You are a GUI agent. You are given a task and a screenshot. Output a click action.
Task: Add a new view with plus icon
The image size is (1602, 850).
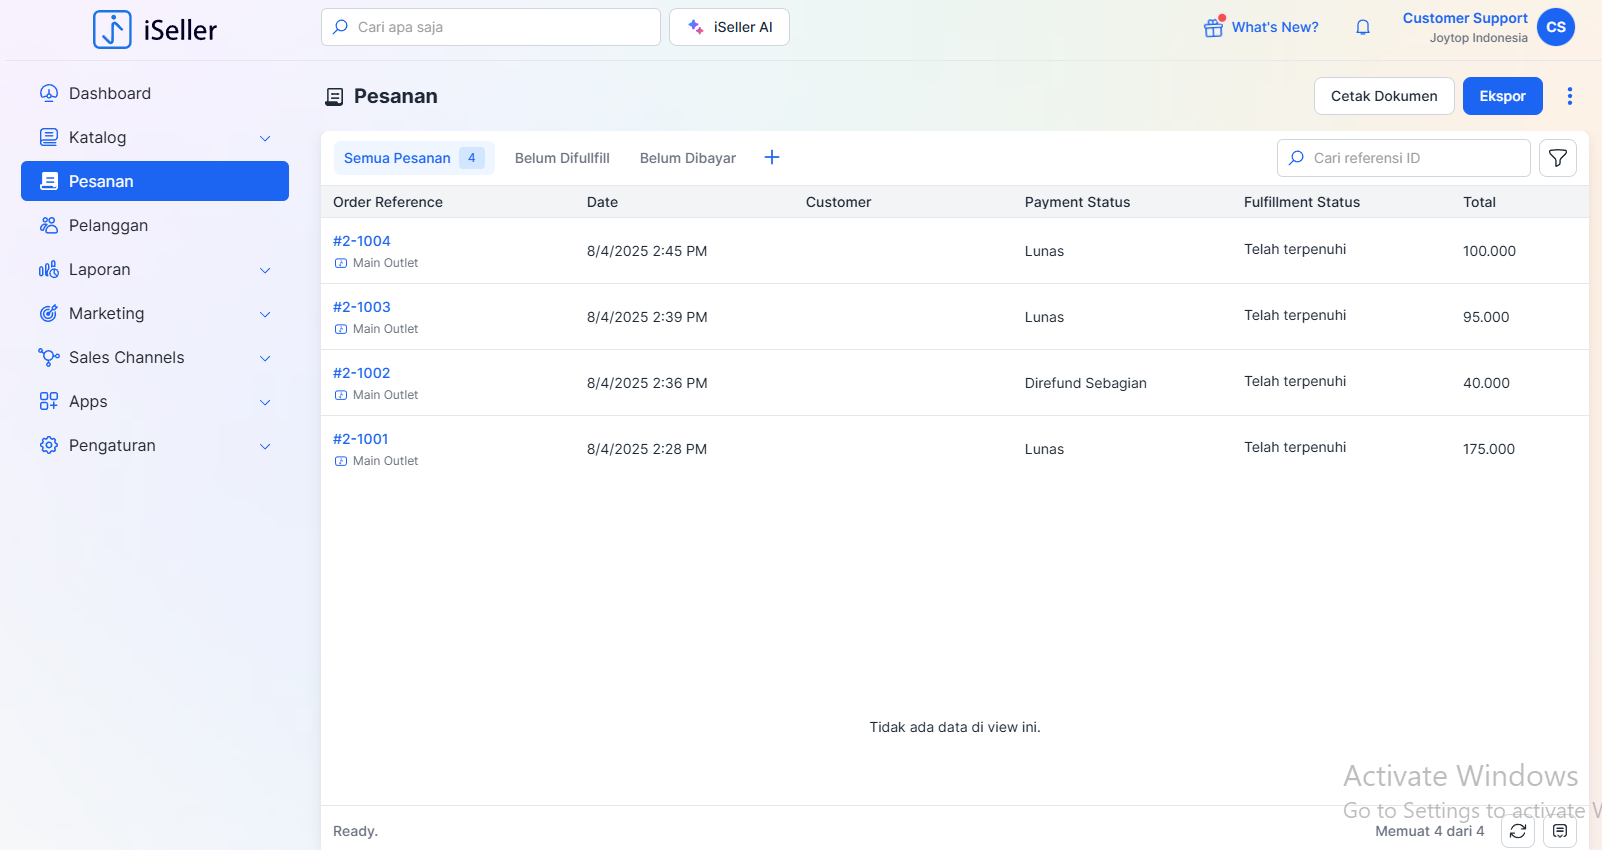point(771,158)
